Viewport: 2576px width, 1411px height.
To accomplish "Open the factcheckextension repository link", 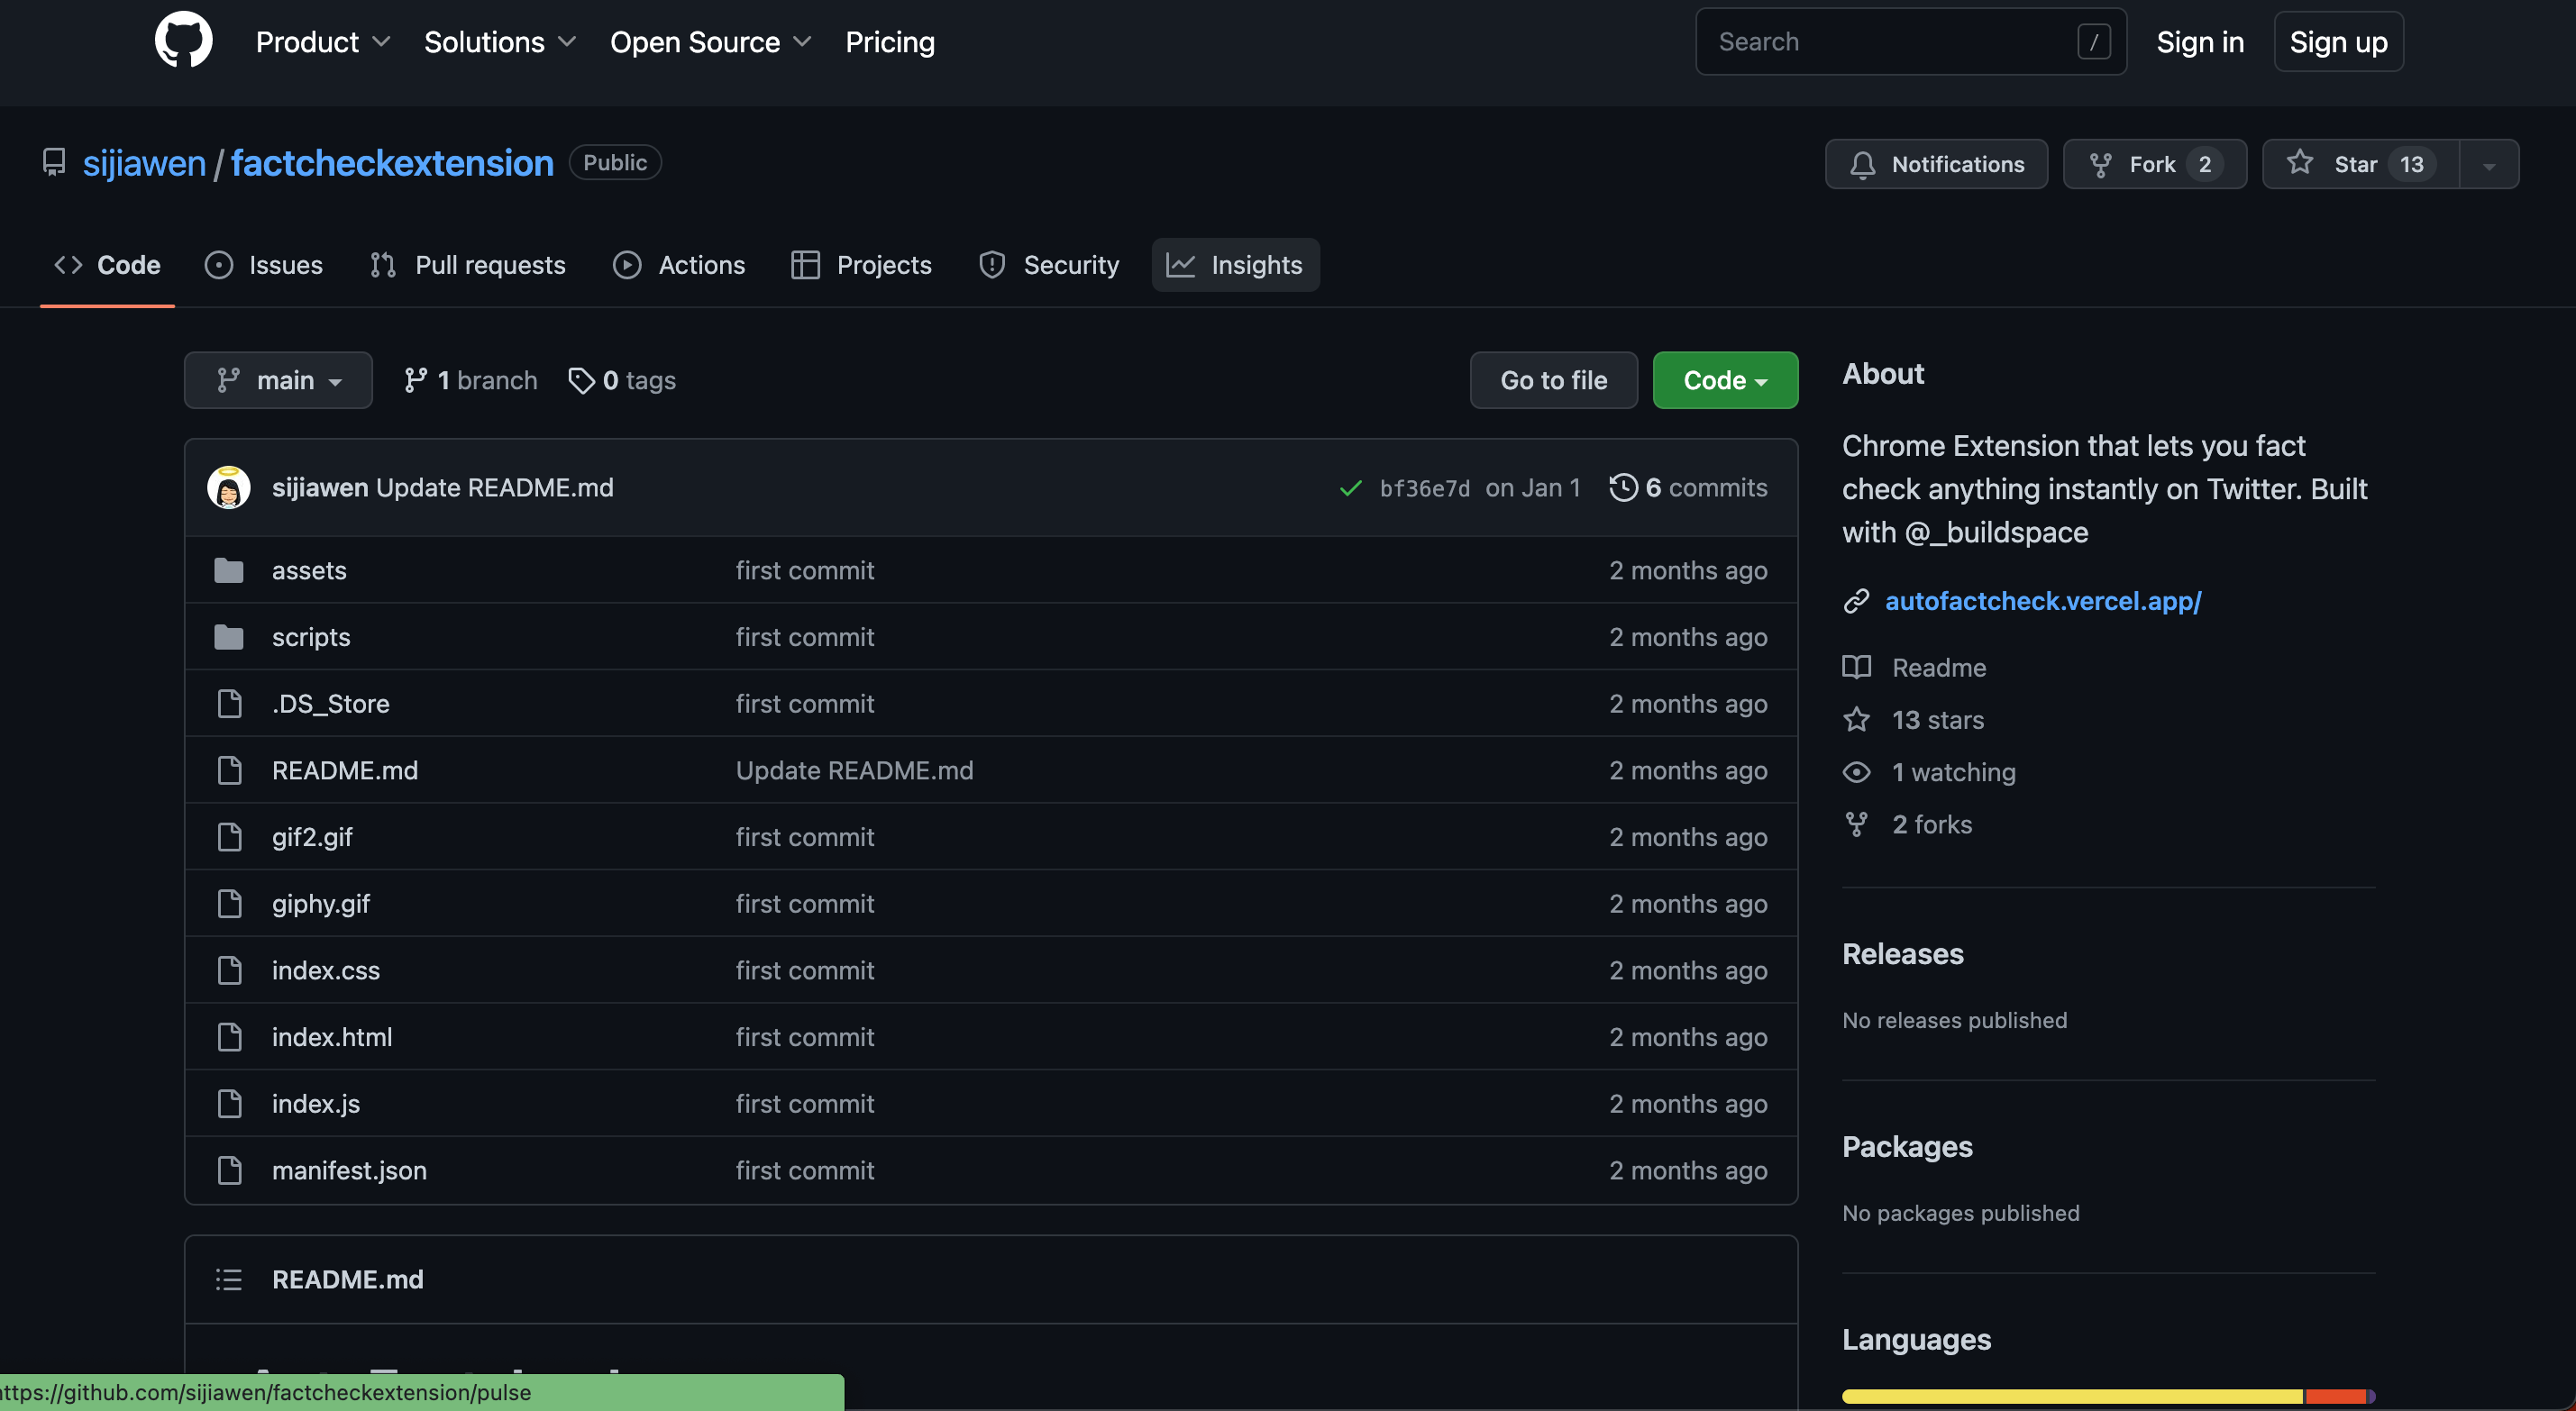I will point(392,163).
